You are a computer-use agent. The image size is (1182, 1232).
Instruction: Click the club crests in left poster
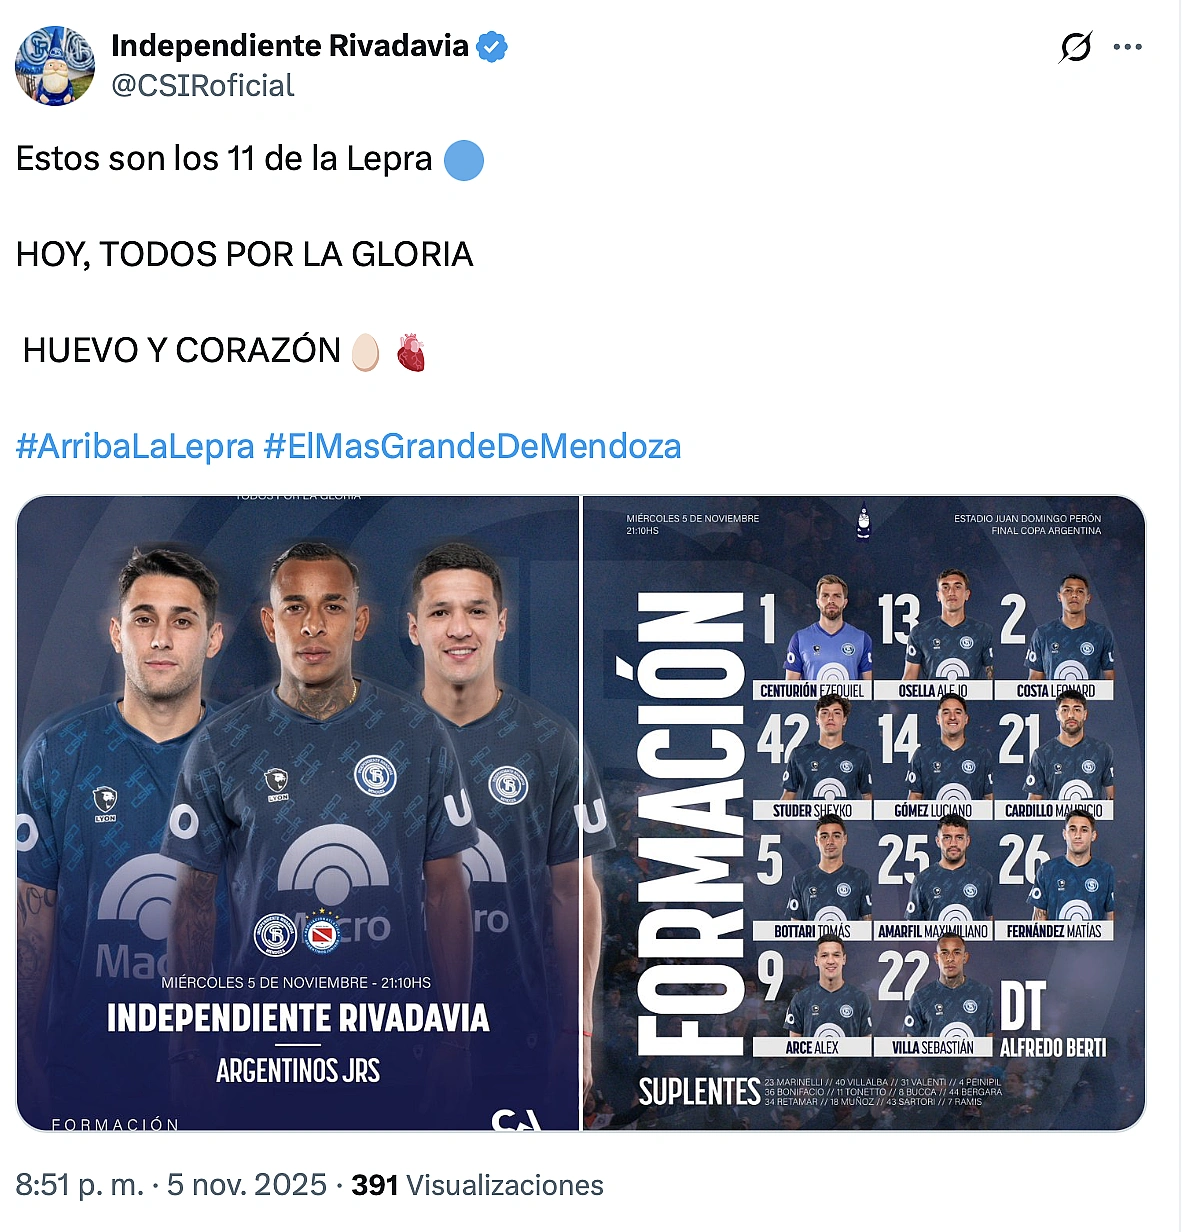[x=298, y=935]
